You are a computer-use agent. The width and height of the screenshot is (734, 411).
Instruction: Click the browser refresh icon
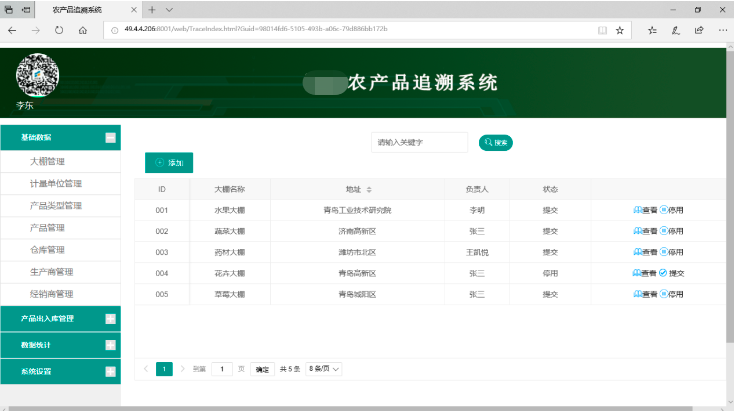tap(59, 30)
